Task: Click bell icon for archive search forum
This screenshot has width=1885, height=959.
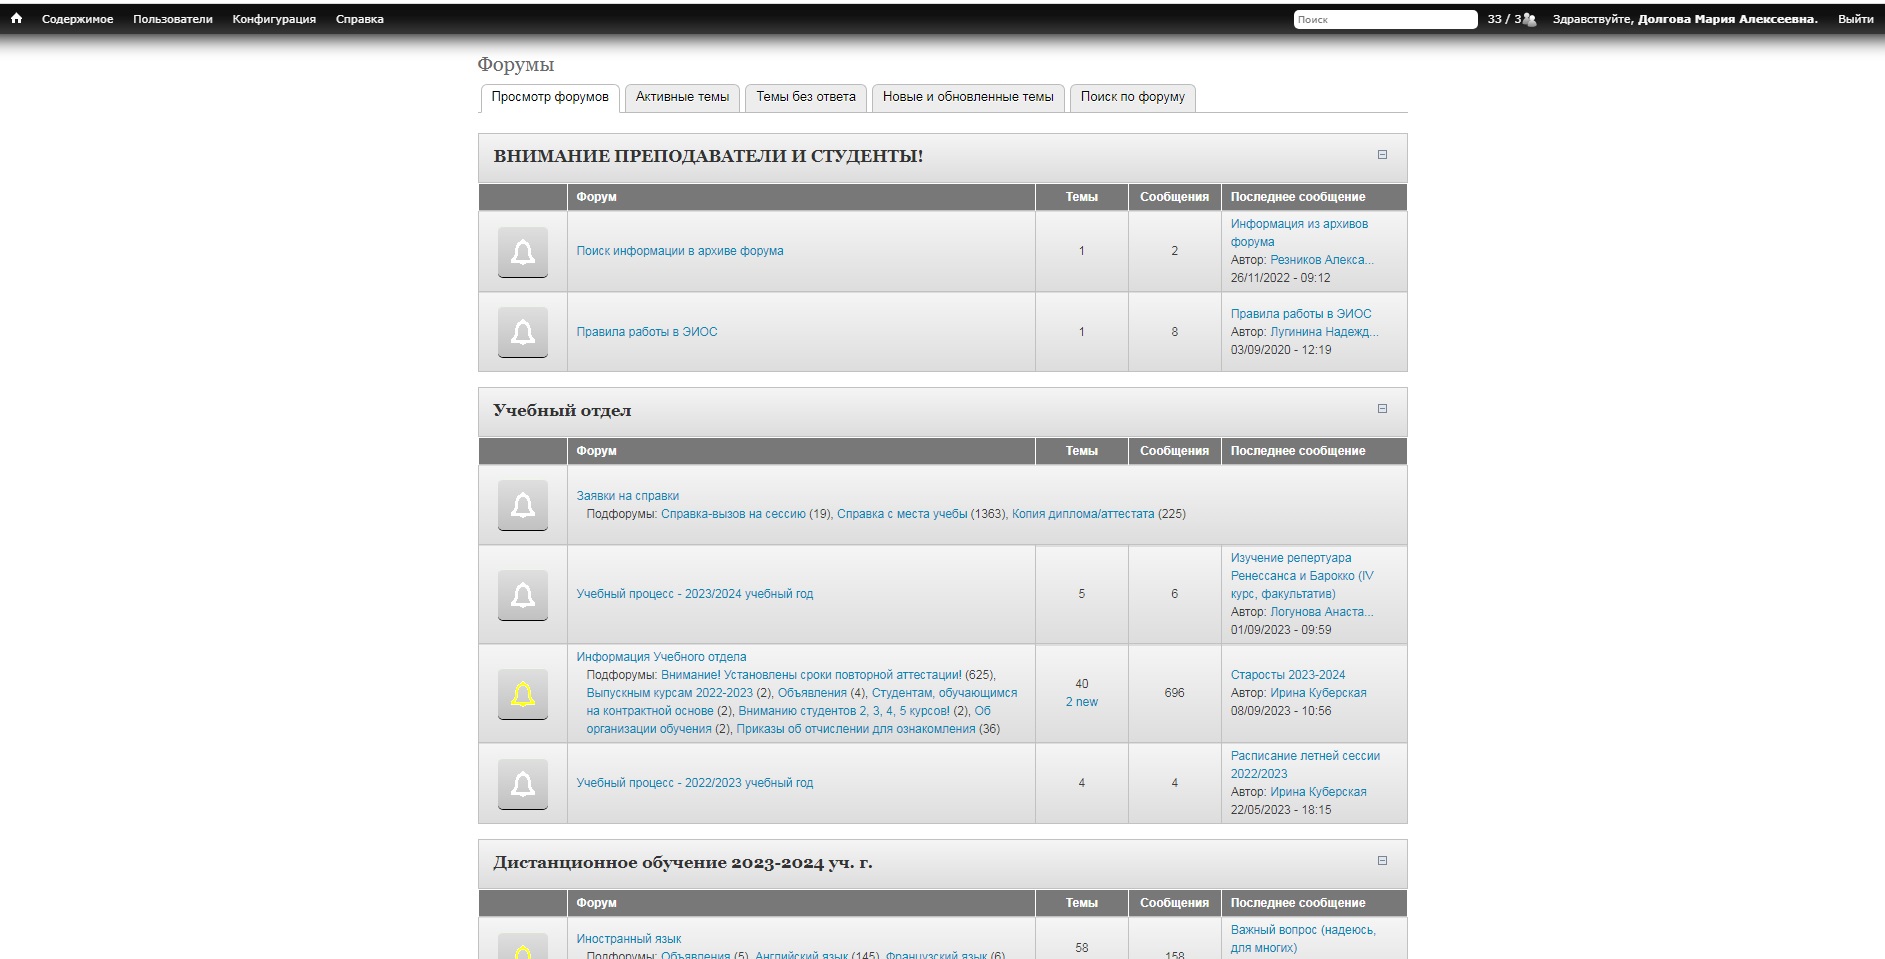Action: tap(522, 252)
